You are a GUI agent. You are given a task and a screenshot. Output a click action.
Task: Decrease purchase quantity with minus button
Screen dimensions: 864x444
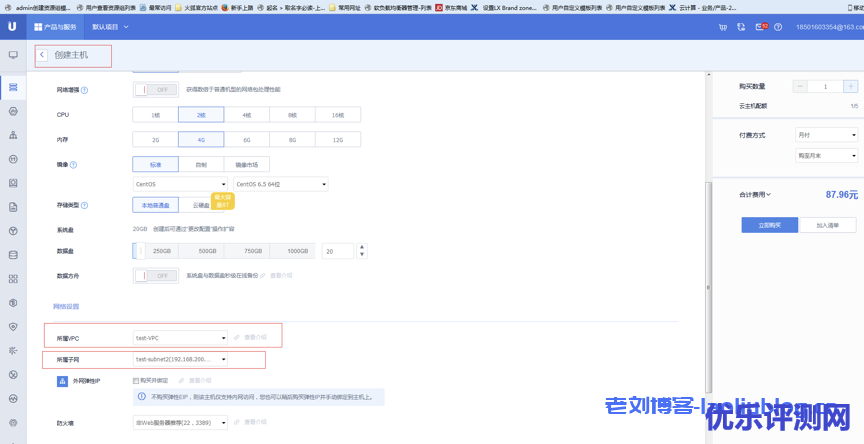click(801, 86)
